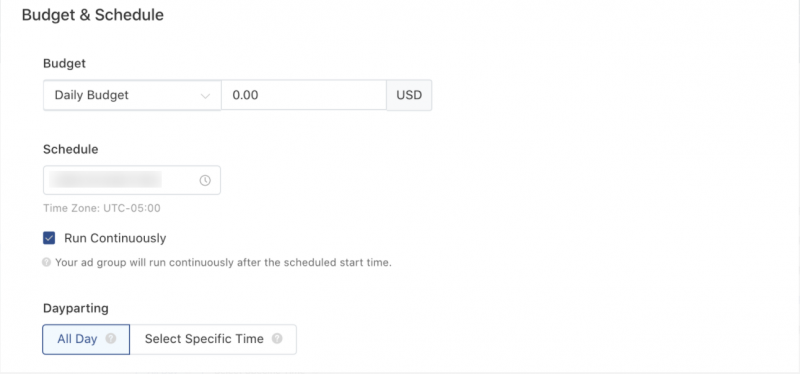
Task: Click the blurred date text in Schedule
Action: 106,180
